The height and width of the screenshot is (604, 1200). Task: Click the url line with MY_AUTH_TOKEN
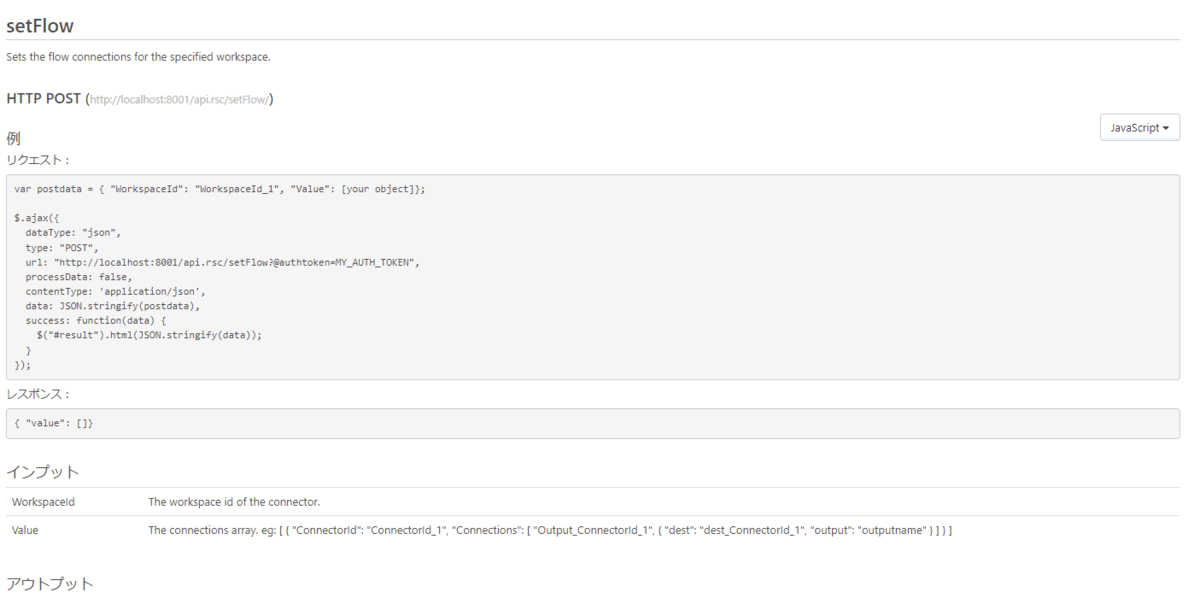(x=222, y=262)
